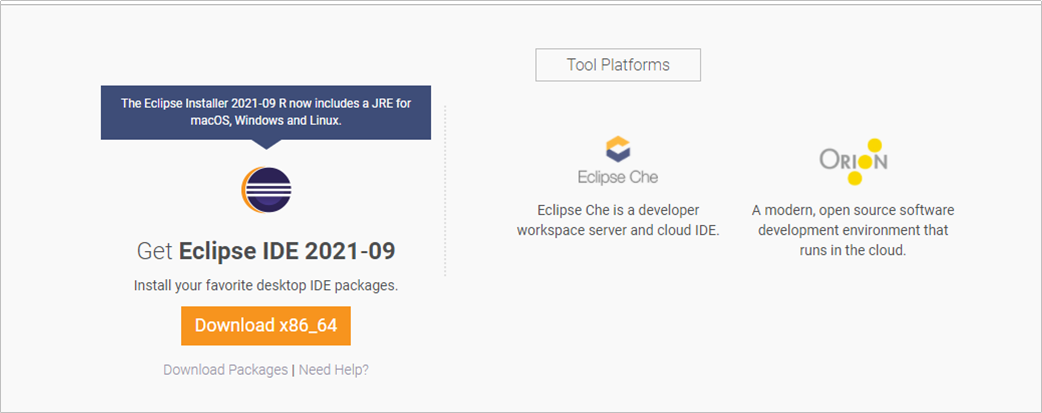1042x413 pixels.
Task: Click the Eclipse Che description text
Action: click(x=618, y=221)
